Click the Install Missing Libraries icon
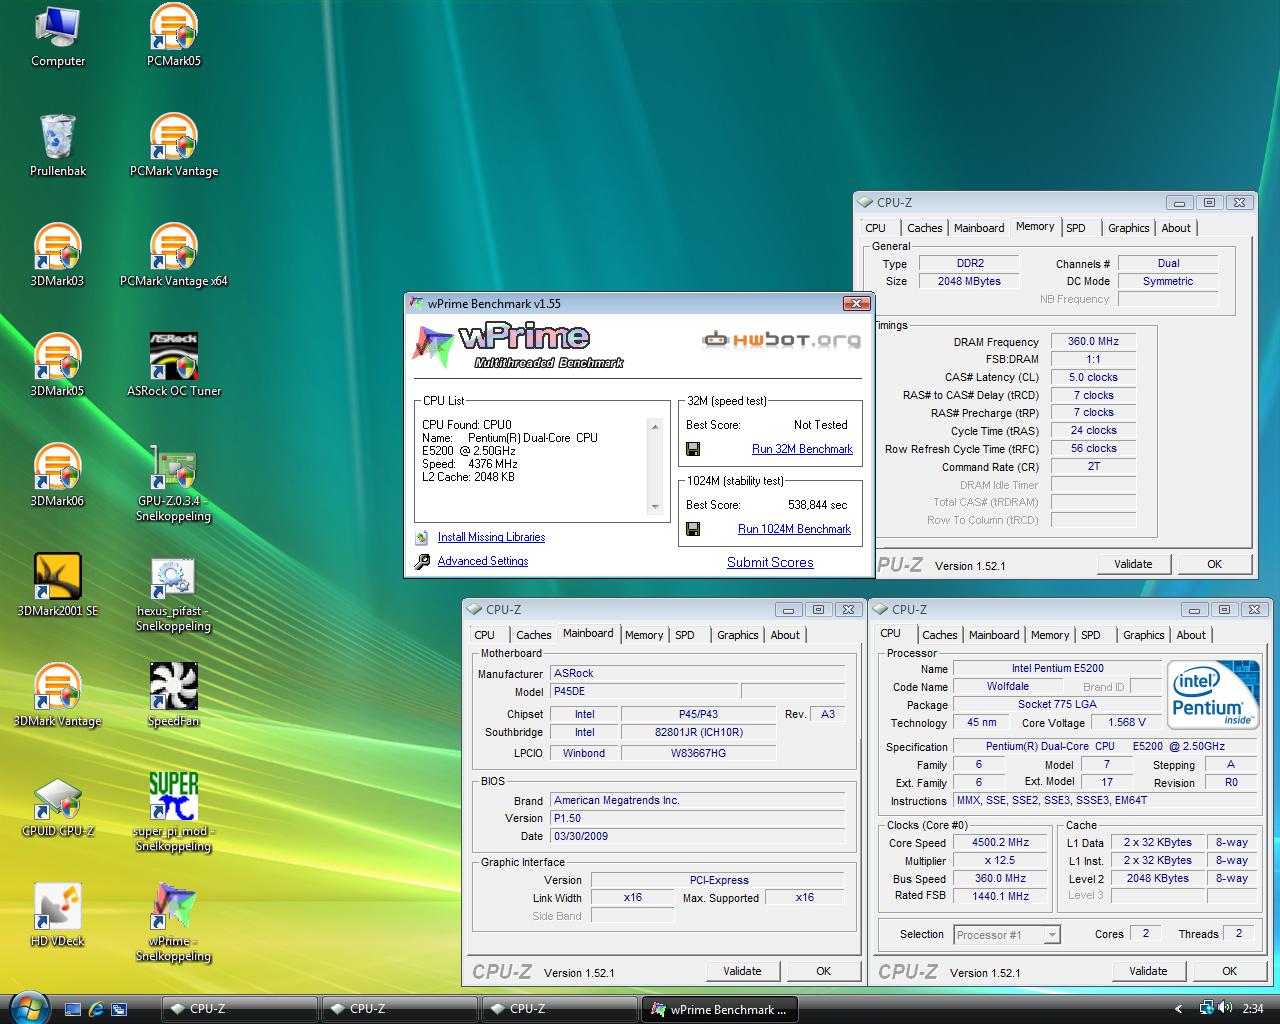The height and width of the screenshot is (1024, 1280). 422,537
